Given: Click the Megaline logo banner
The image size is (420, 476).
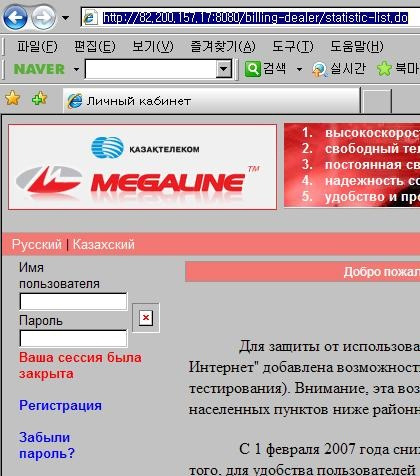Looking at the screenshot, I should [142, 167].
